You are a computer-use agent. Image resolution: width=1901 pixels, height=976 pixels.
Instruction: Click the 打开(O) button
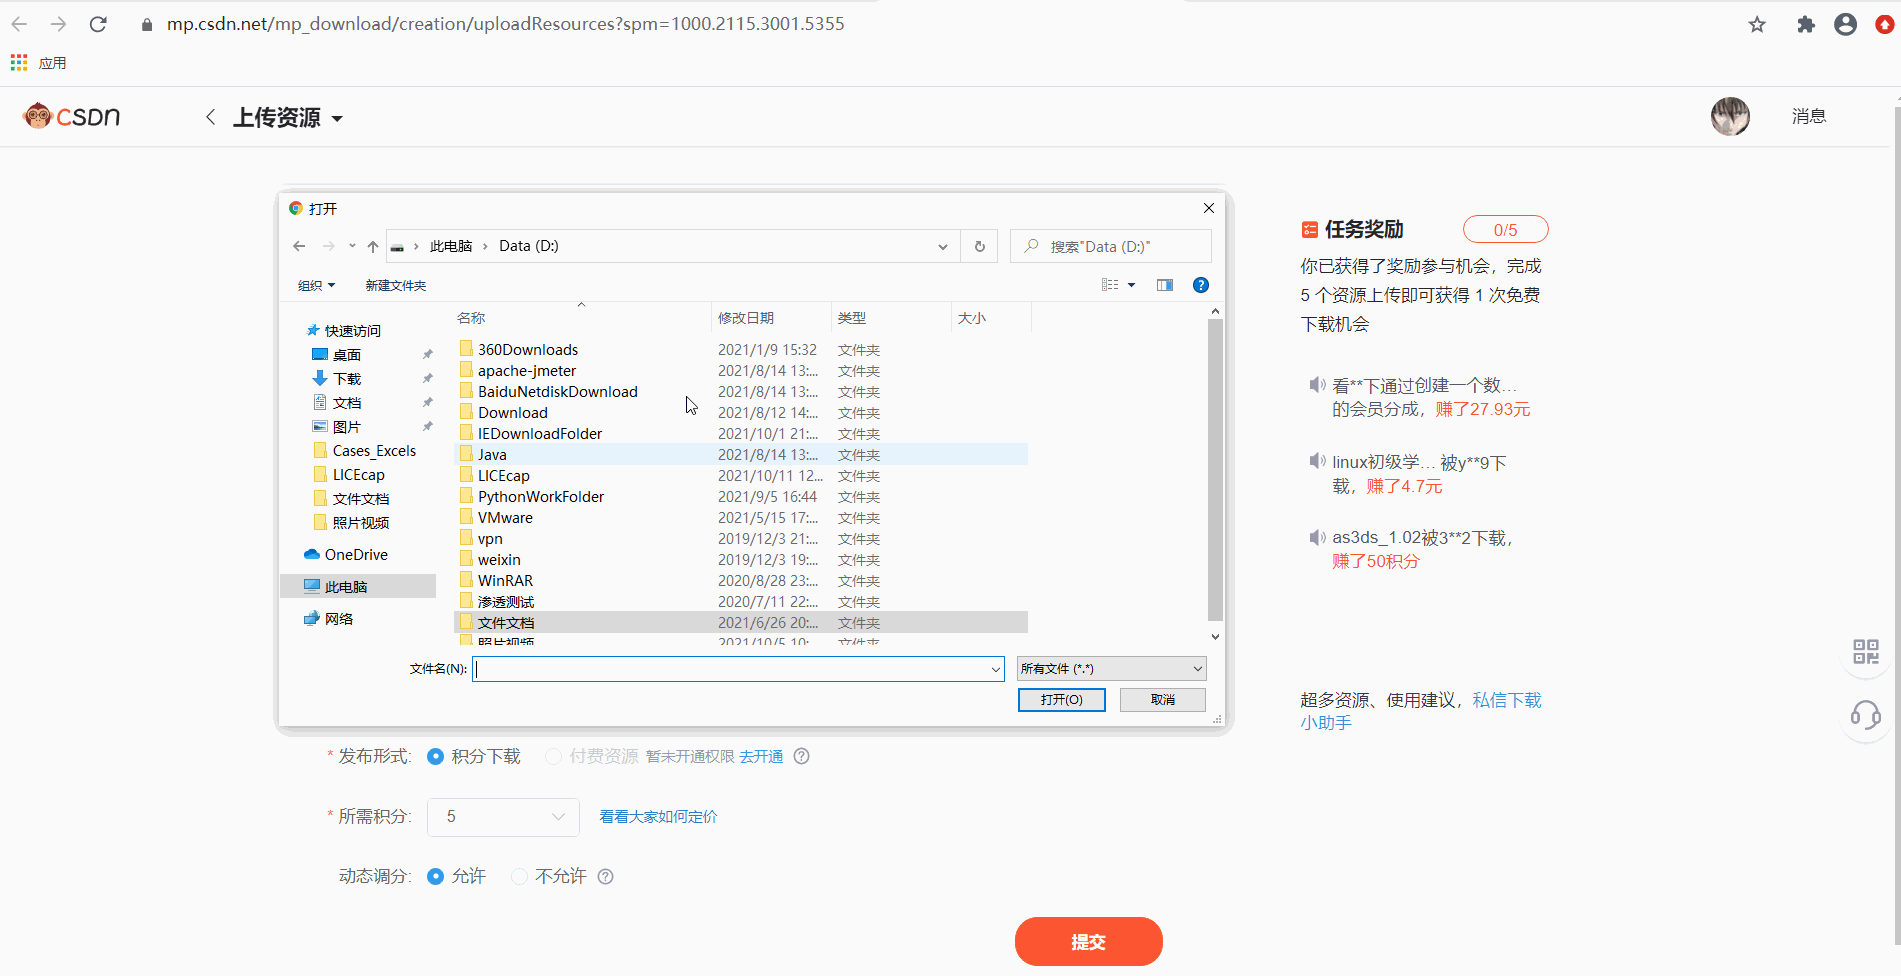(x=1061, y=700)
